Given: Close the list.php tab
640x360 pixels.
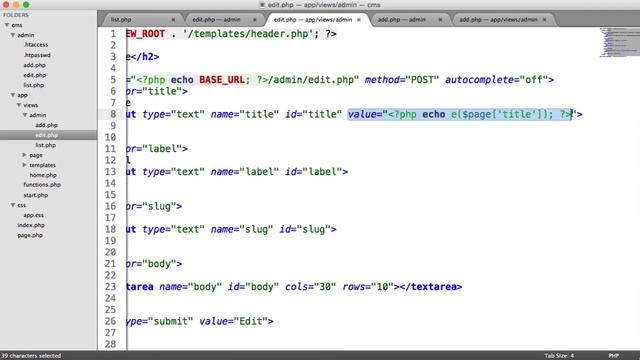Looking at the screenshot, I should [x=173, y=20].
